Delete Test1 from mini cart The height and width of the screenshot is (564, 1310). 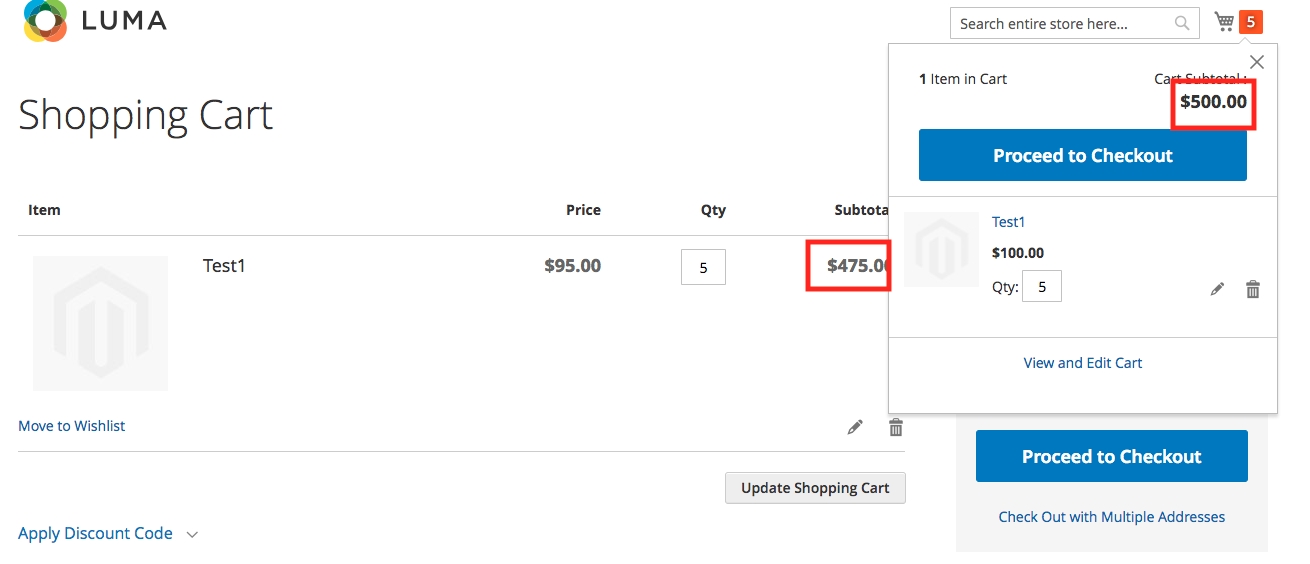[1252, 289]
